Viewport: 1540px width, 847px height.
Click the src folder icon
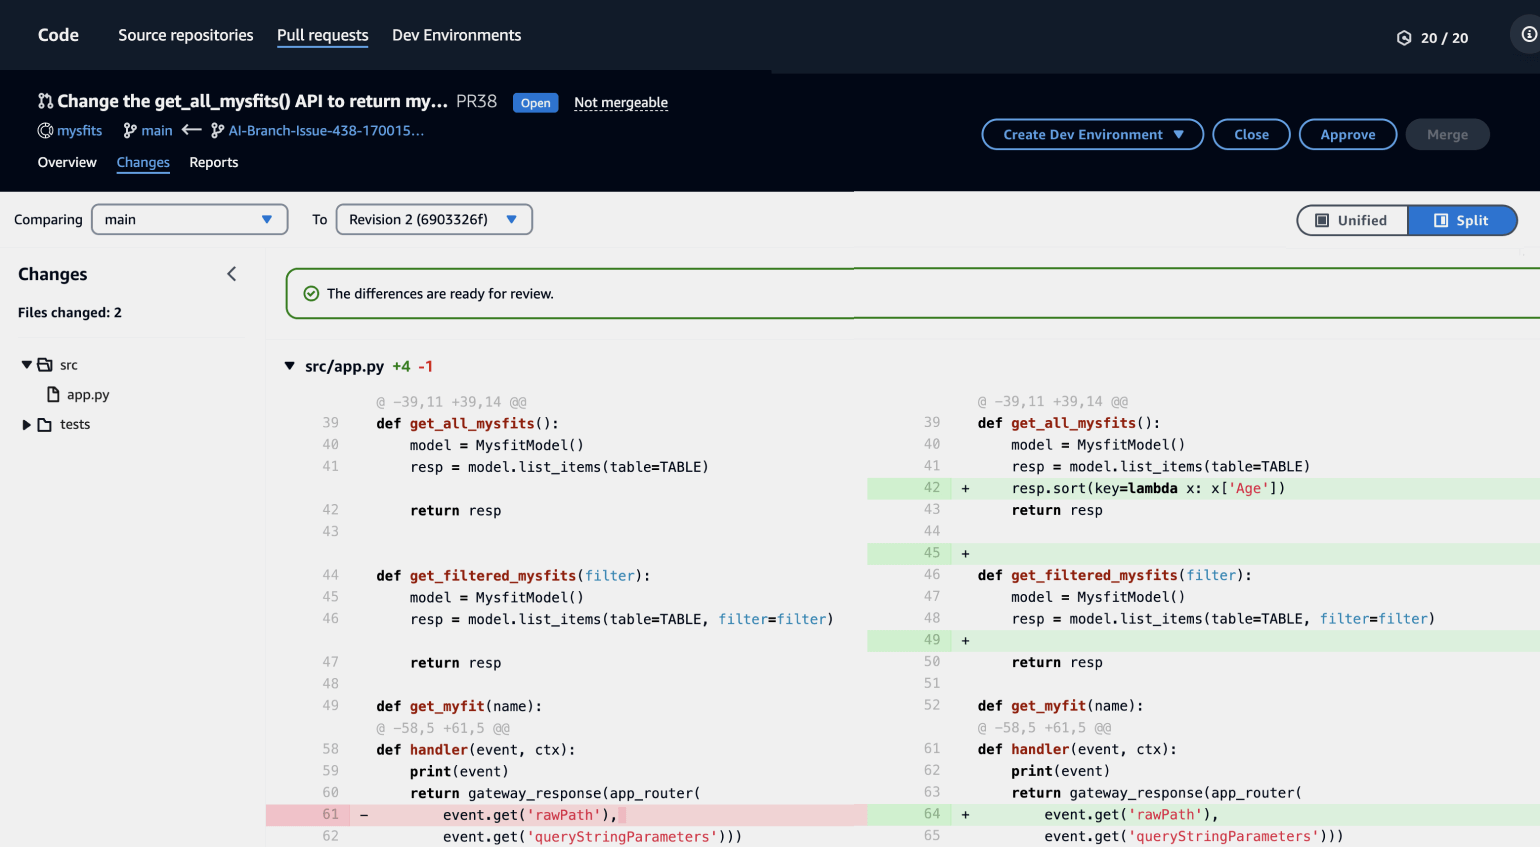[45, 365]
